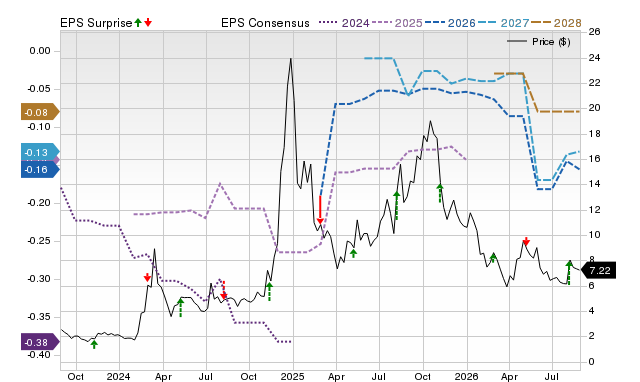Select the green surprise arrow between Oct 2025 and 2026
640x382 pixels.
(440, 193)
